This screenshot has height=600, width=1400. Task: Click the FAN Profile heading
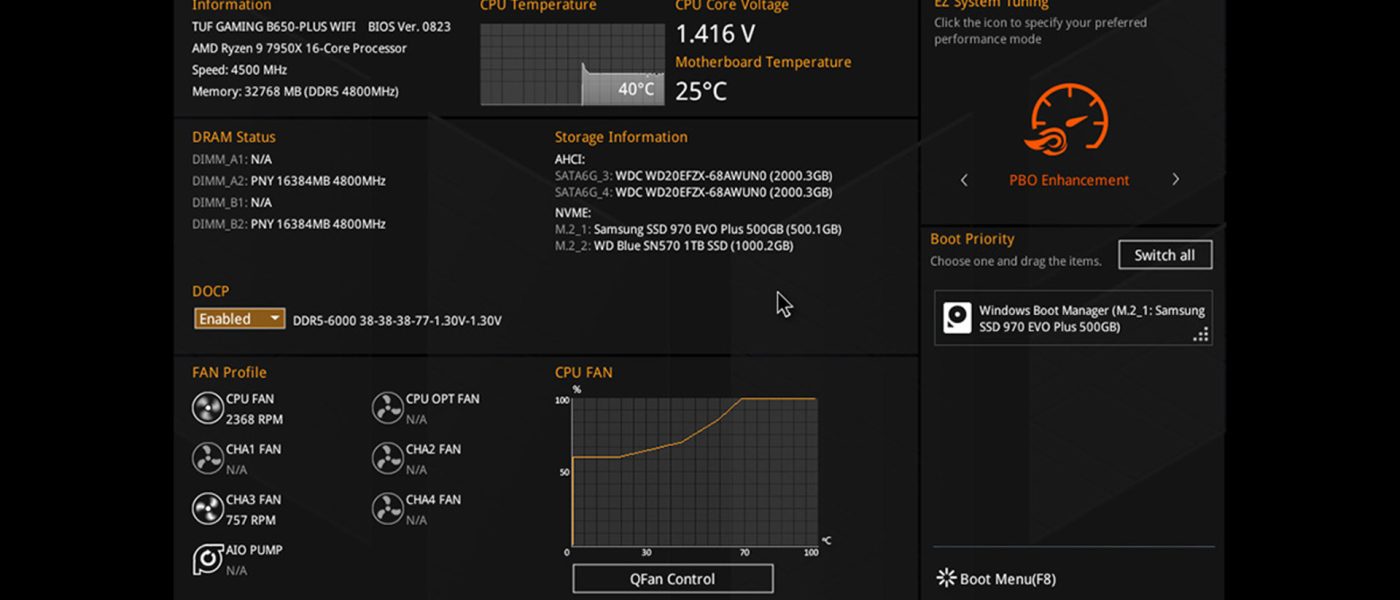point(229,372)
